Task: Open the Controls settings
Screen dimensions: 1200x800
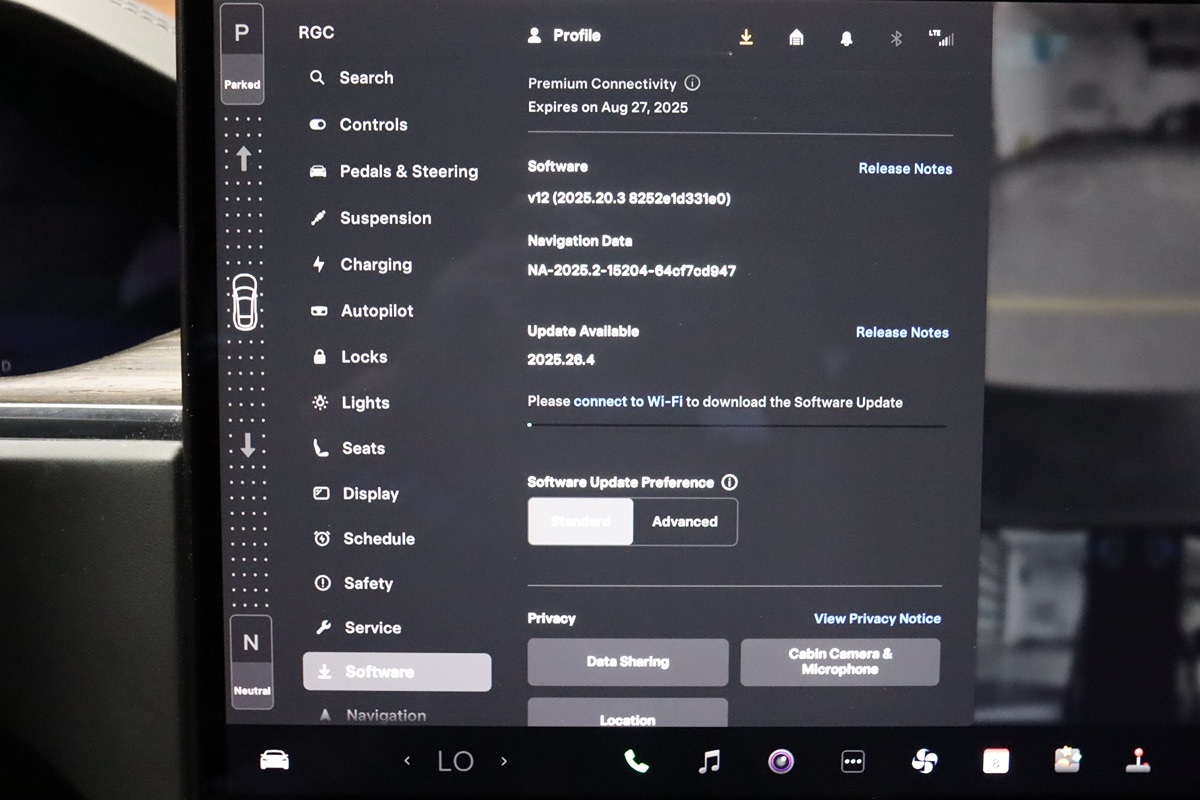Action: click(359, 125)
